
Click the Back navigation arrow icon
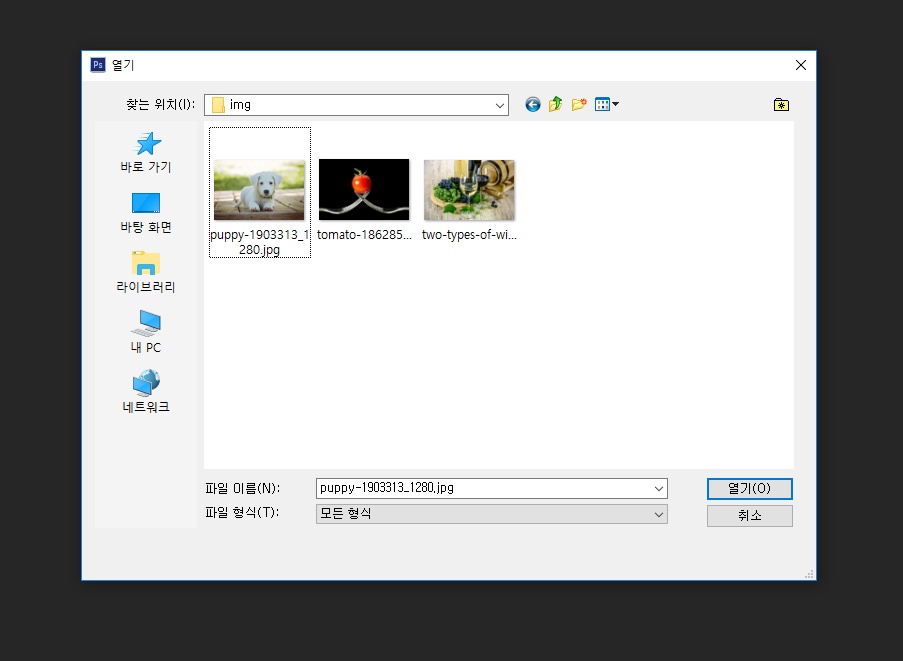[x=532, y=104]
